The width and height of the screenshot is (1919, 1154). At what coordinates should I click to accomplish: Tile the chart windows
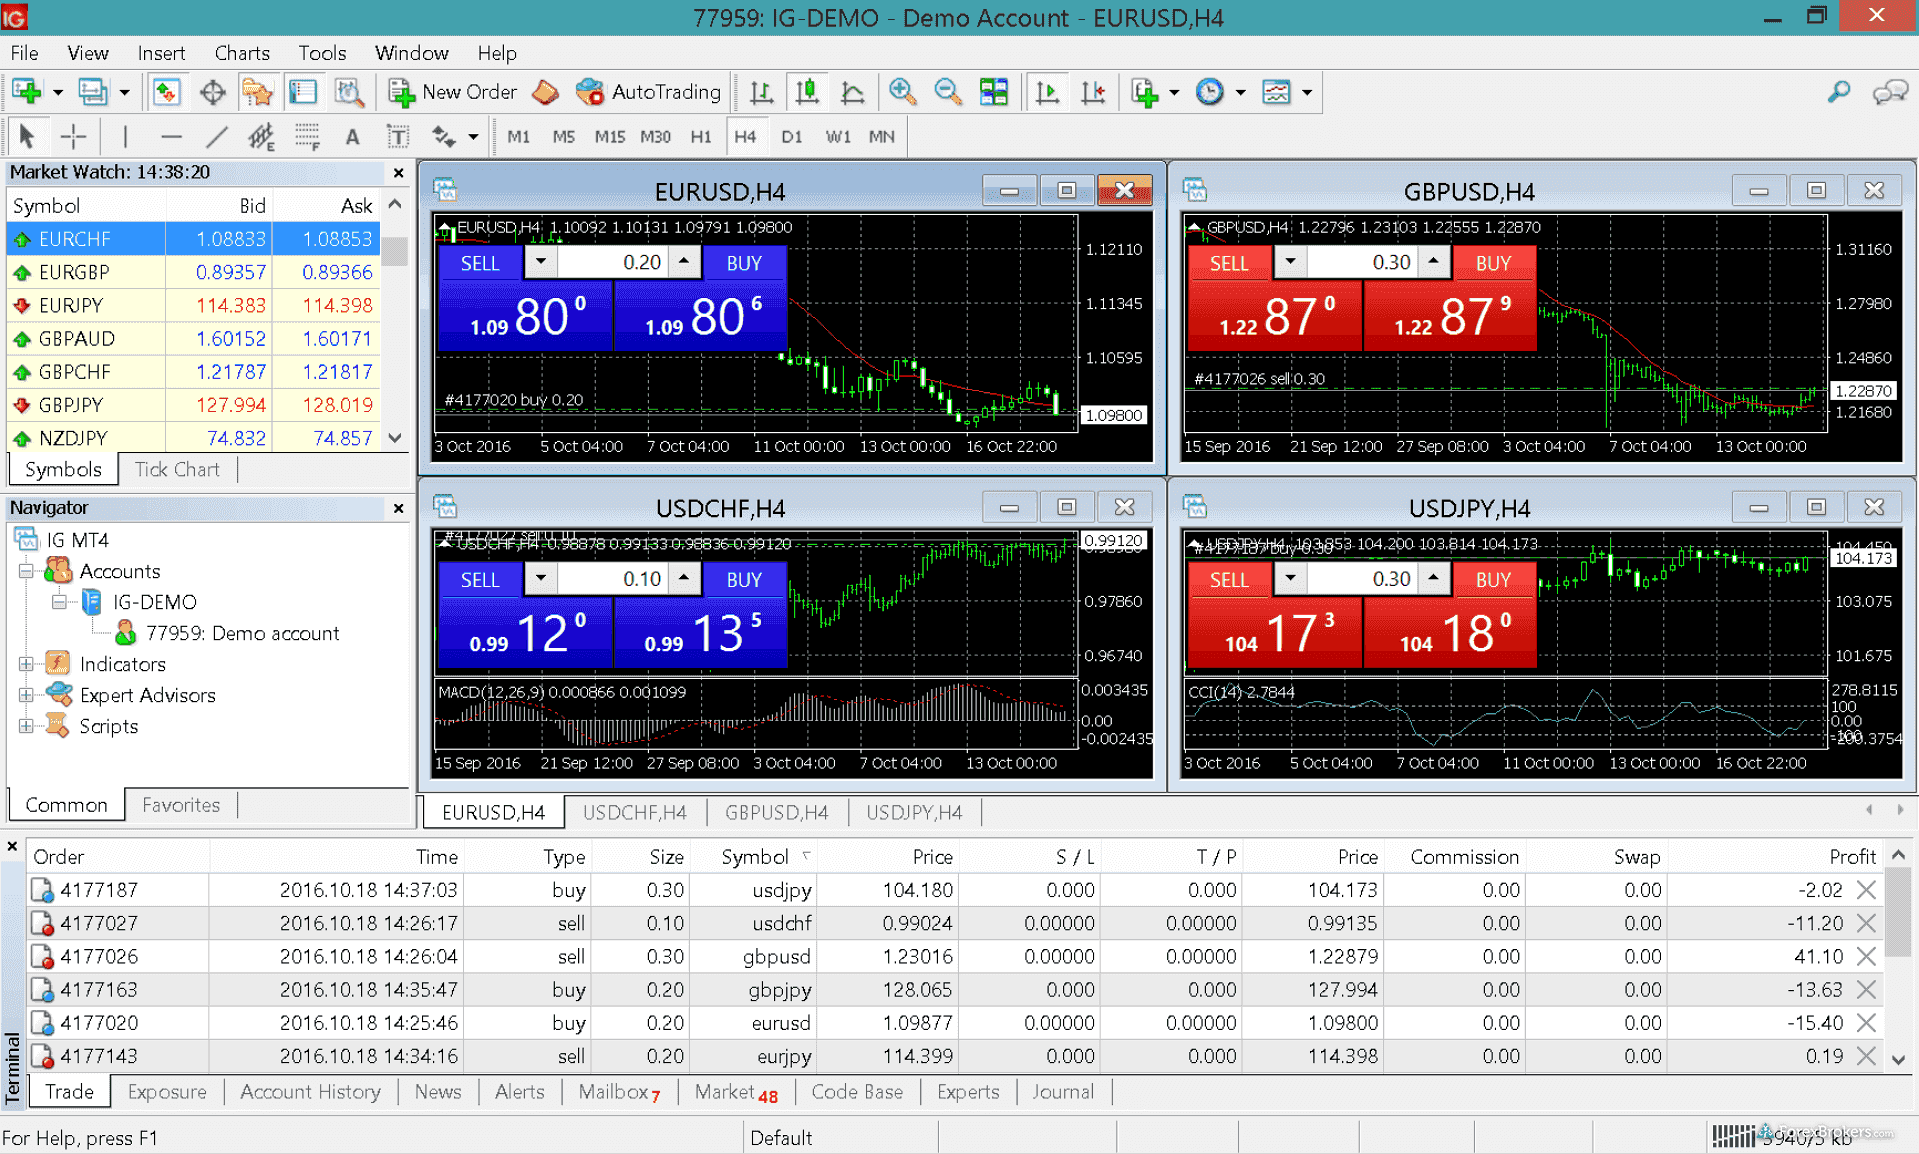[994, 91]
